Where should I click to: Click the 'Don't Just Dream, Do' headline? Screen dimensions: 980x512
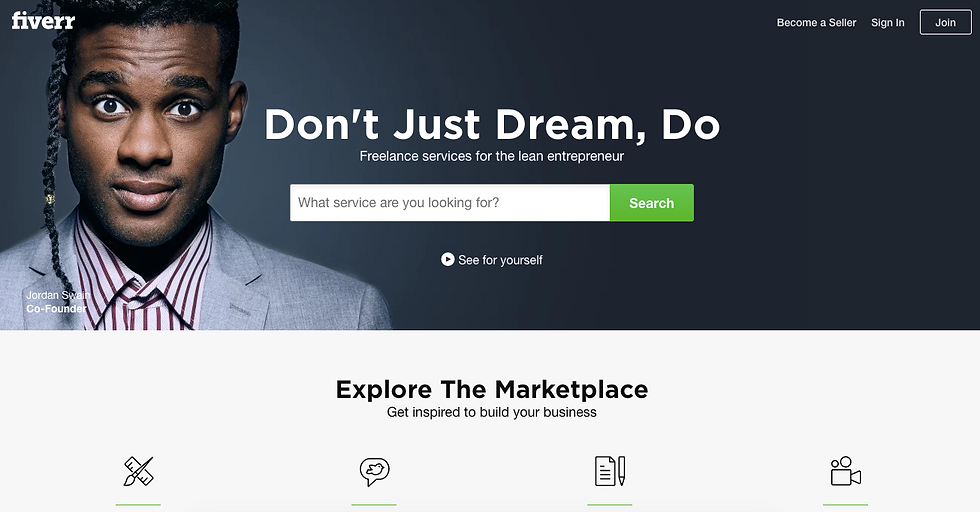[x=492, y=124]
